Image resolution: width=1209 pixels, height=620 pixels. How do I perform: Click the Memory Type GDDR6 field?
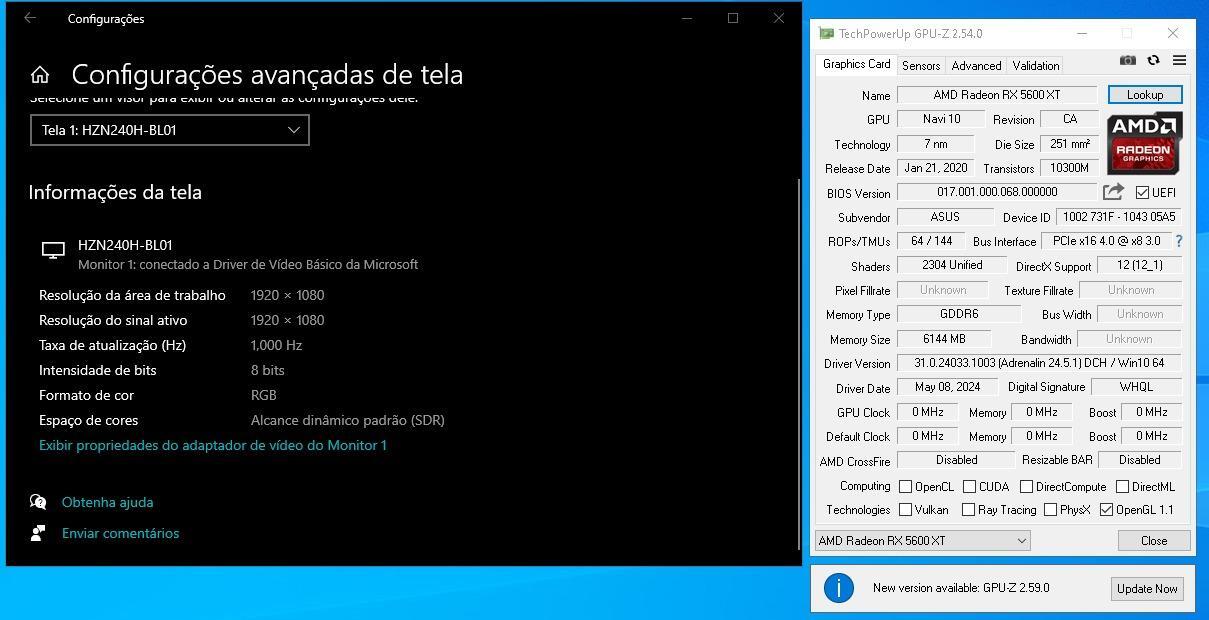[x=958, y=314]
